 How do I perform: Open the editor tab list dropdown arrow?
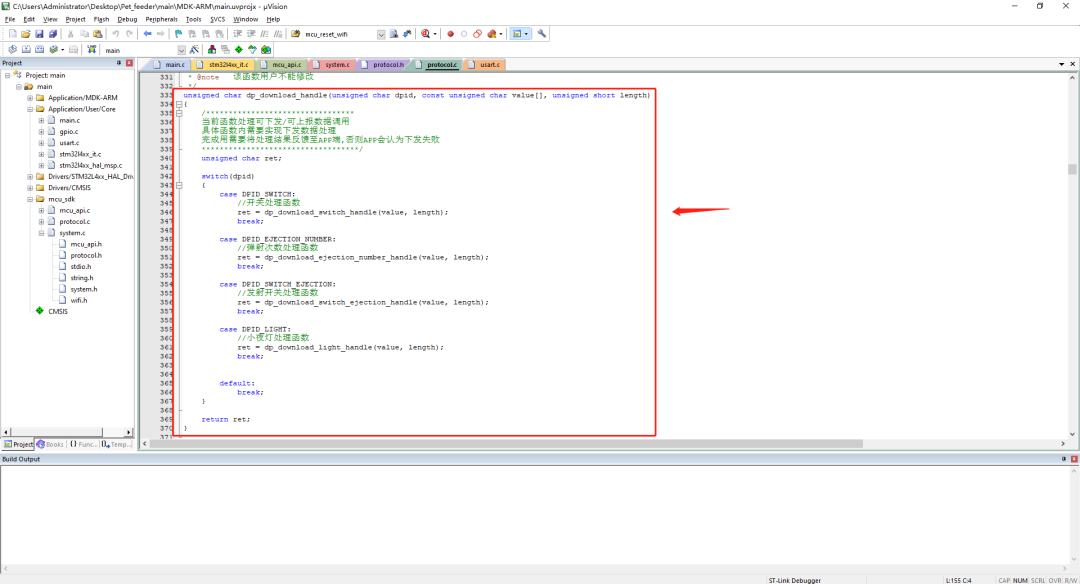(x=1061, y=64)
